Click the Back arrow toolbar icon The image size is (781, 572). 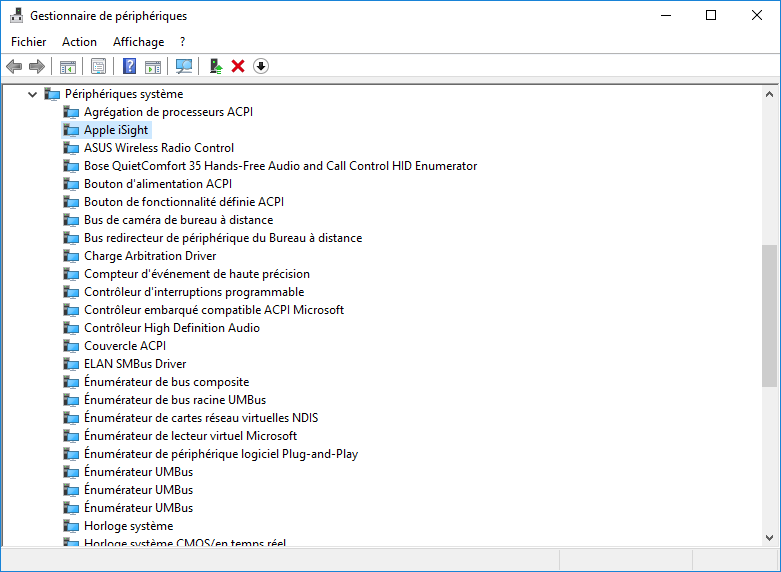pyautogui.click(x=14, y=66)
